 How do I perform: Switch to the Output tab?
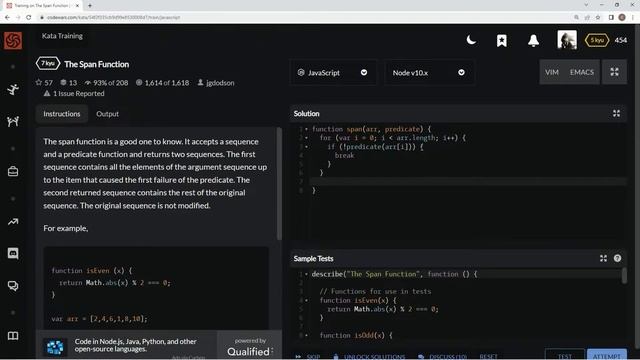click(107, 114)
